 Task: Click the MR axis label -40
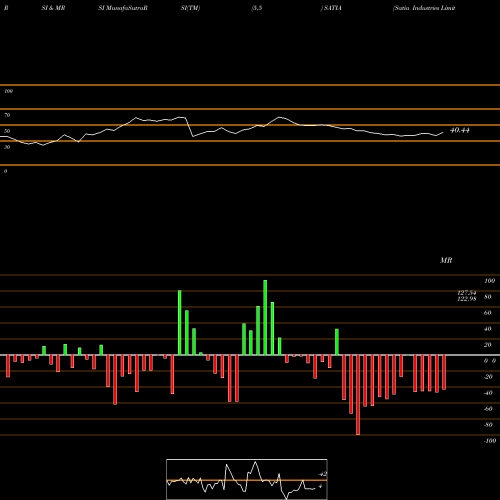pos(488,393)
